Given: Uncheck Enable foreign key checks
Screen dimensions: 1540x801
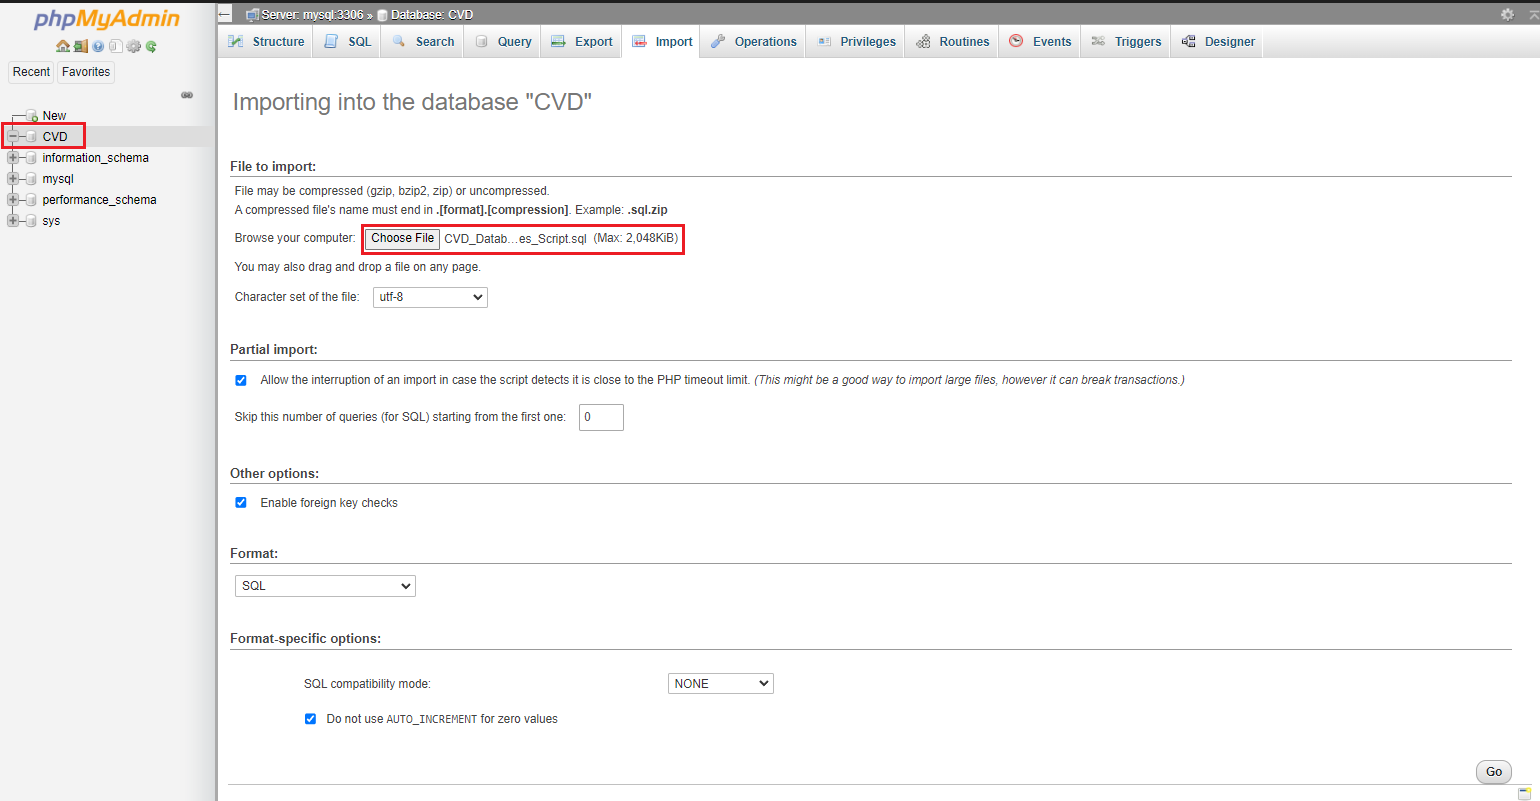Looking at the screenshot, I should pyautogui.click(x=241, y=502).
